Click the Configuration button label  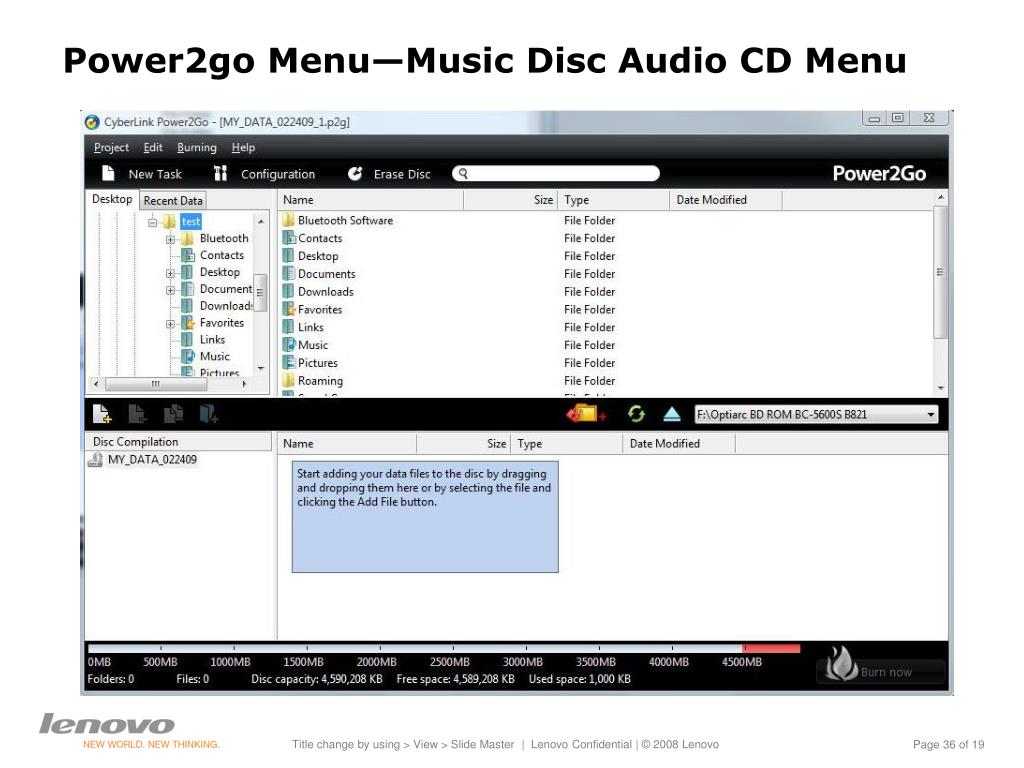278,174
